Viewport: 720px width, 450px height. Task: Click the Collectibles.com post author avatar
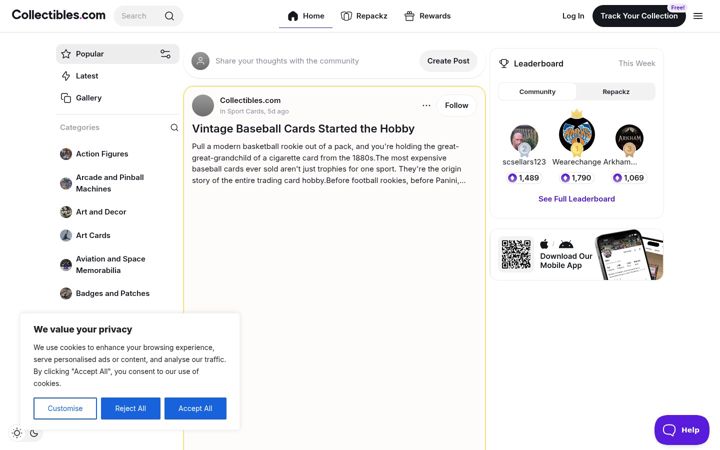203,106
